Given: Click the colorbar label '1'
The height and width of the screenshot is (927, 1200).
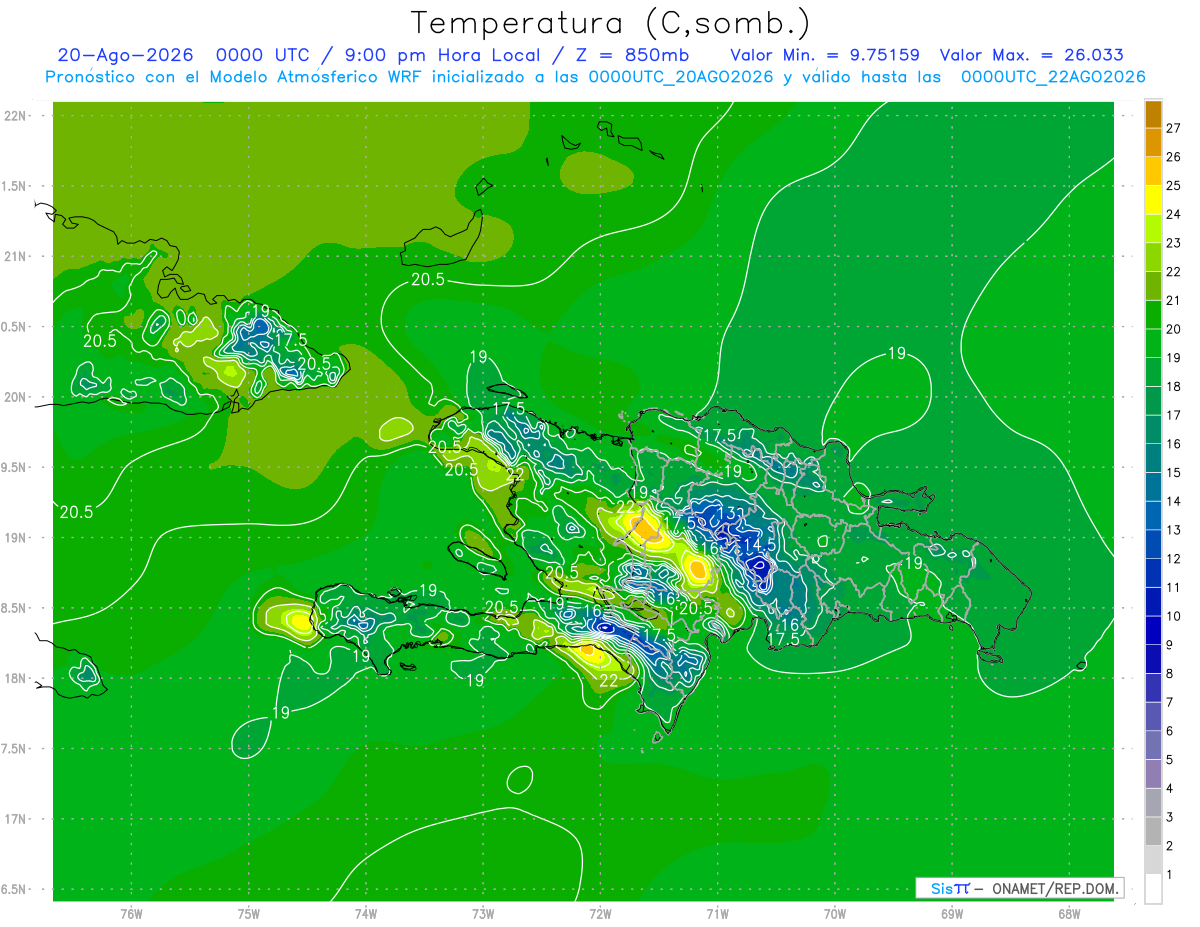Looking at the screenshot, I should click(1170, 875).
